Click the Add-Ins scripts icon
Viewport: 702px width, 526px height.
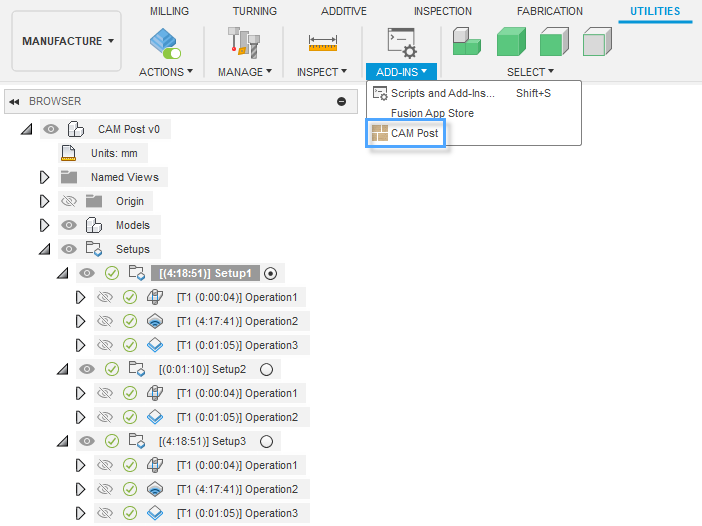coord(402,43)
